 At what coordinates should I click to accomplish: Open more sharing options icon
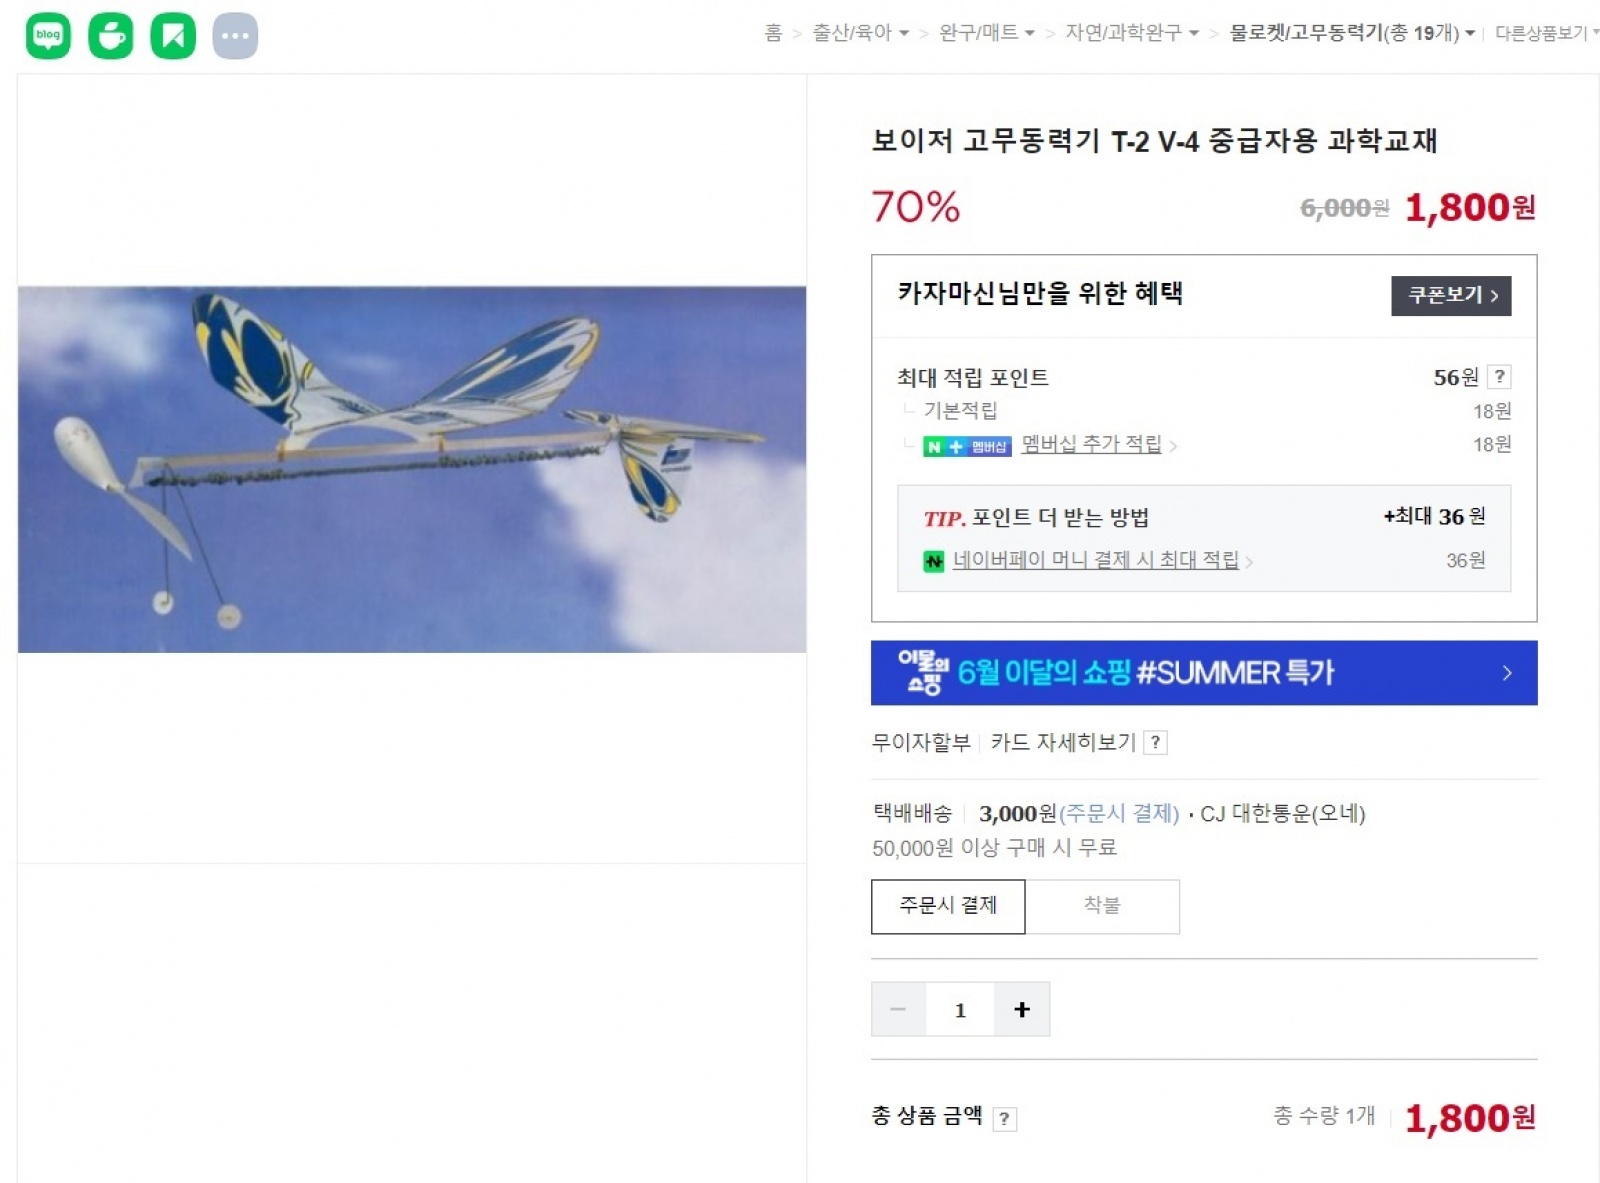(235, 36)
